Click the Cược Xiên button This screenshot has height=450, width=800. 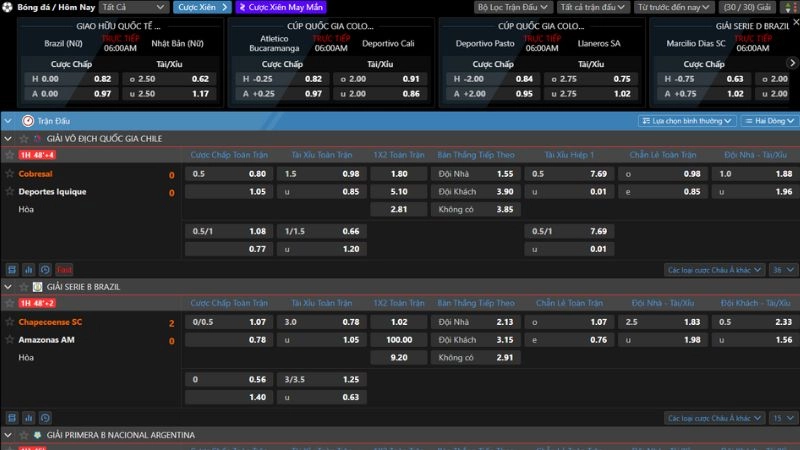202,7
